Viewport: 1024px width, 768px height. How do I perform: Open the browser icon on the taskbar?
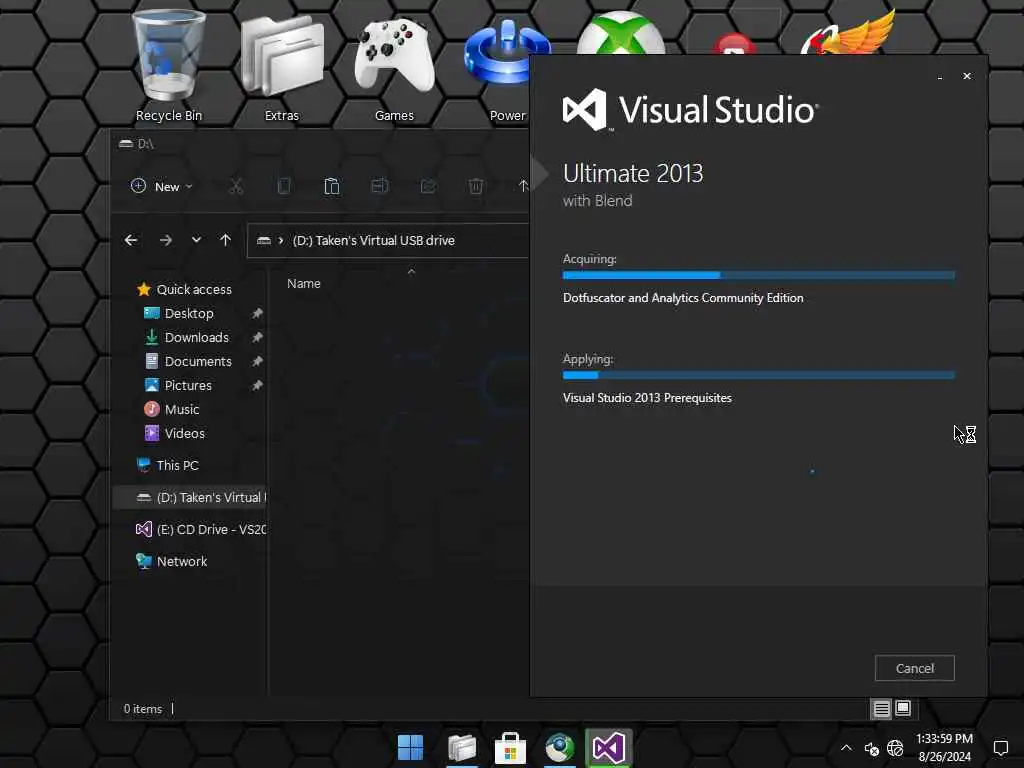click(x=559, y=748)
